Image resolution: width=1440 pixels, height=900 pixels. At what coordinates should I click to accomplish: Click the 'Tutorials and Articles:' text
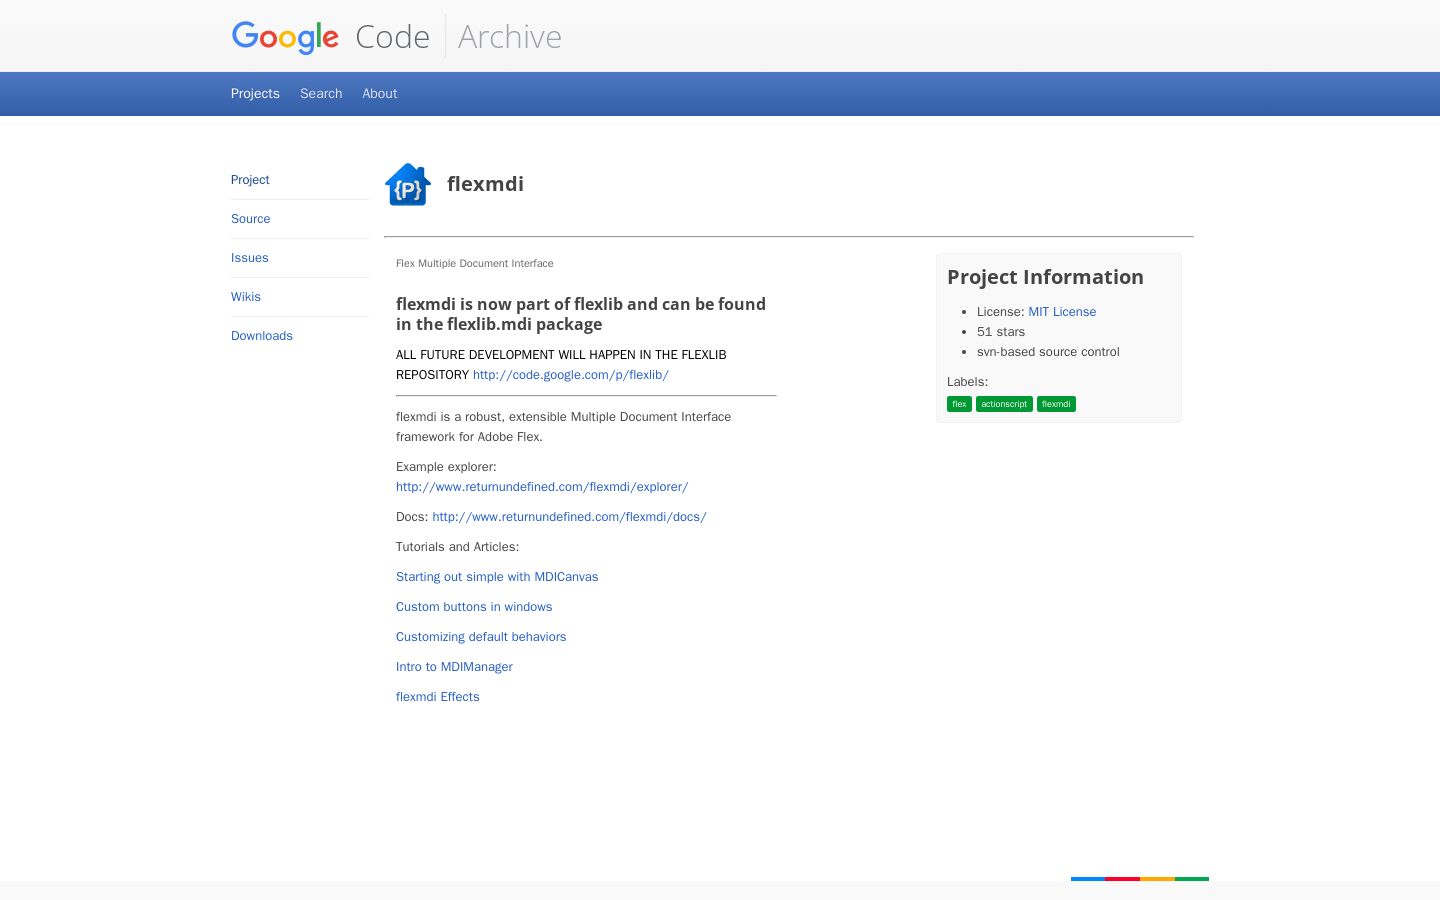tap(457, 547)
